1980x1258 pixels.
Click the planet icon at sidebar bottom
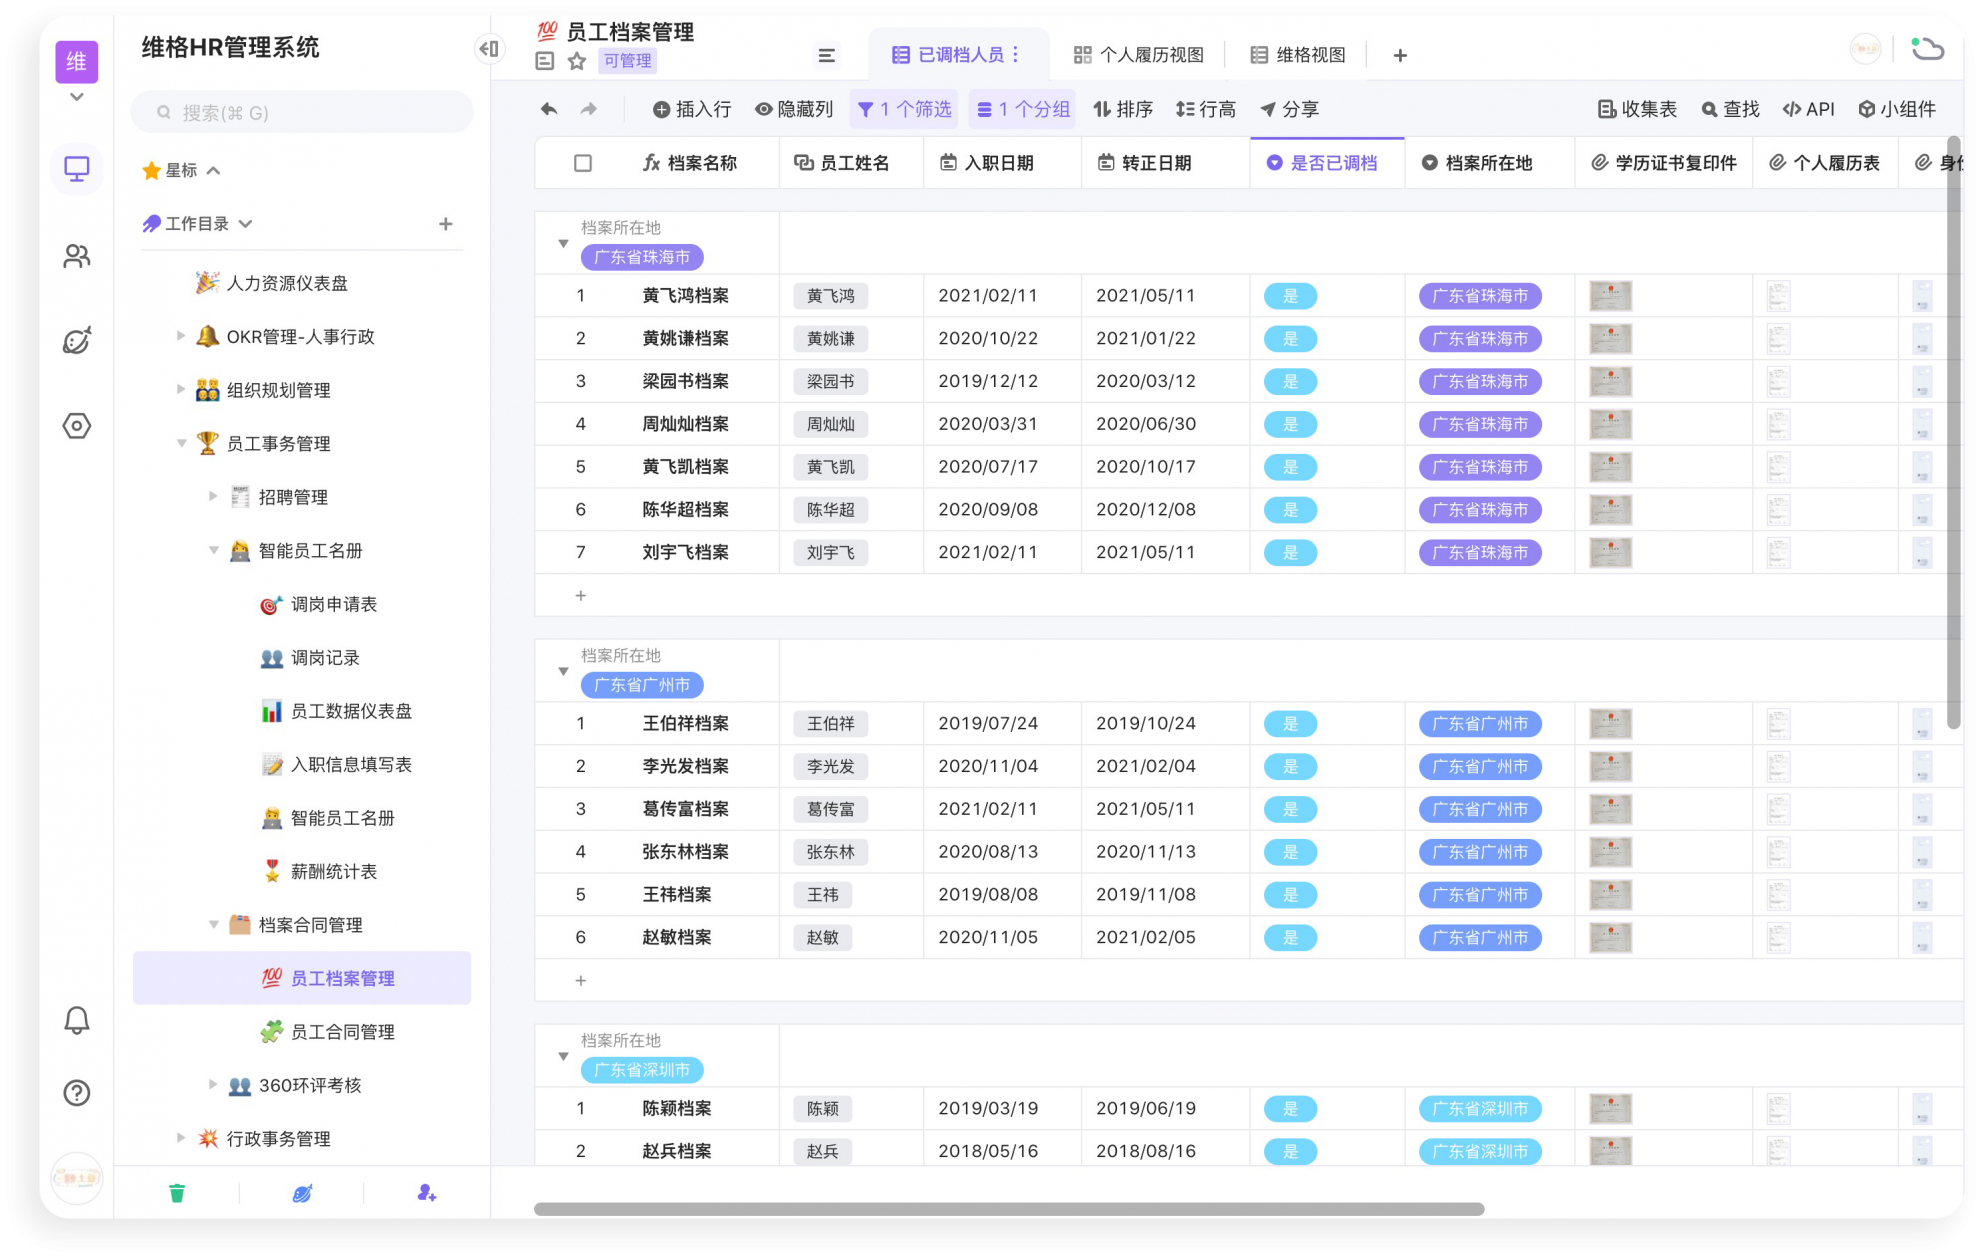(302, 1193)
